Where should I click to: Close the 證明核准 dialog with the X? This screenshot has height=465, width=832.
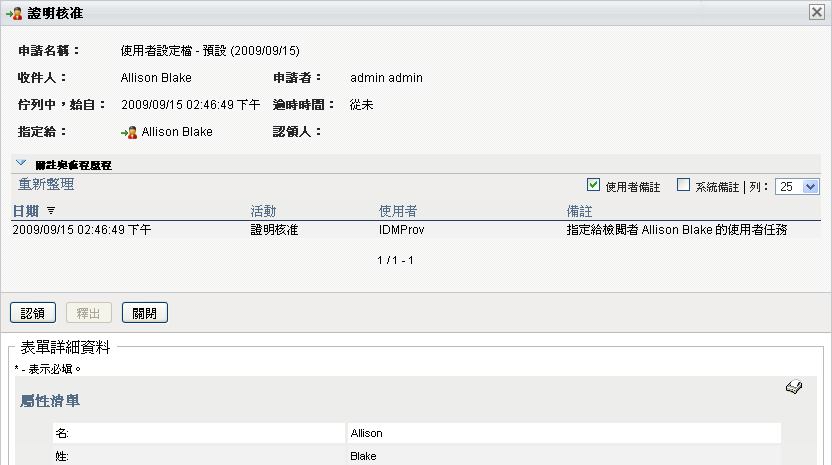(815, 11)
